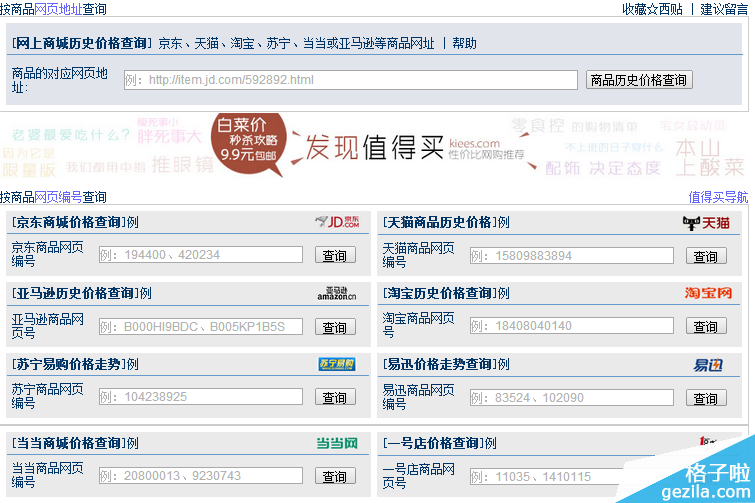Image resolution: width=755 pixels, height=503 pixels.
Task: Click 例 next to 天猫商品历史价格
Action: [504, 222]
